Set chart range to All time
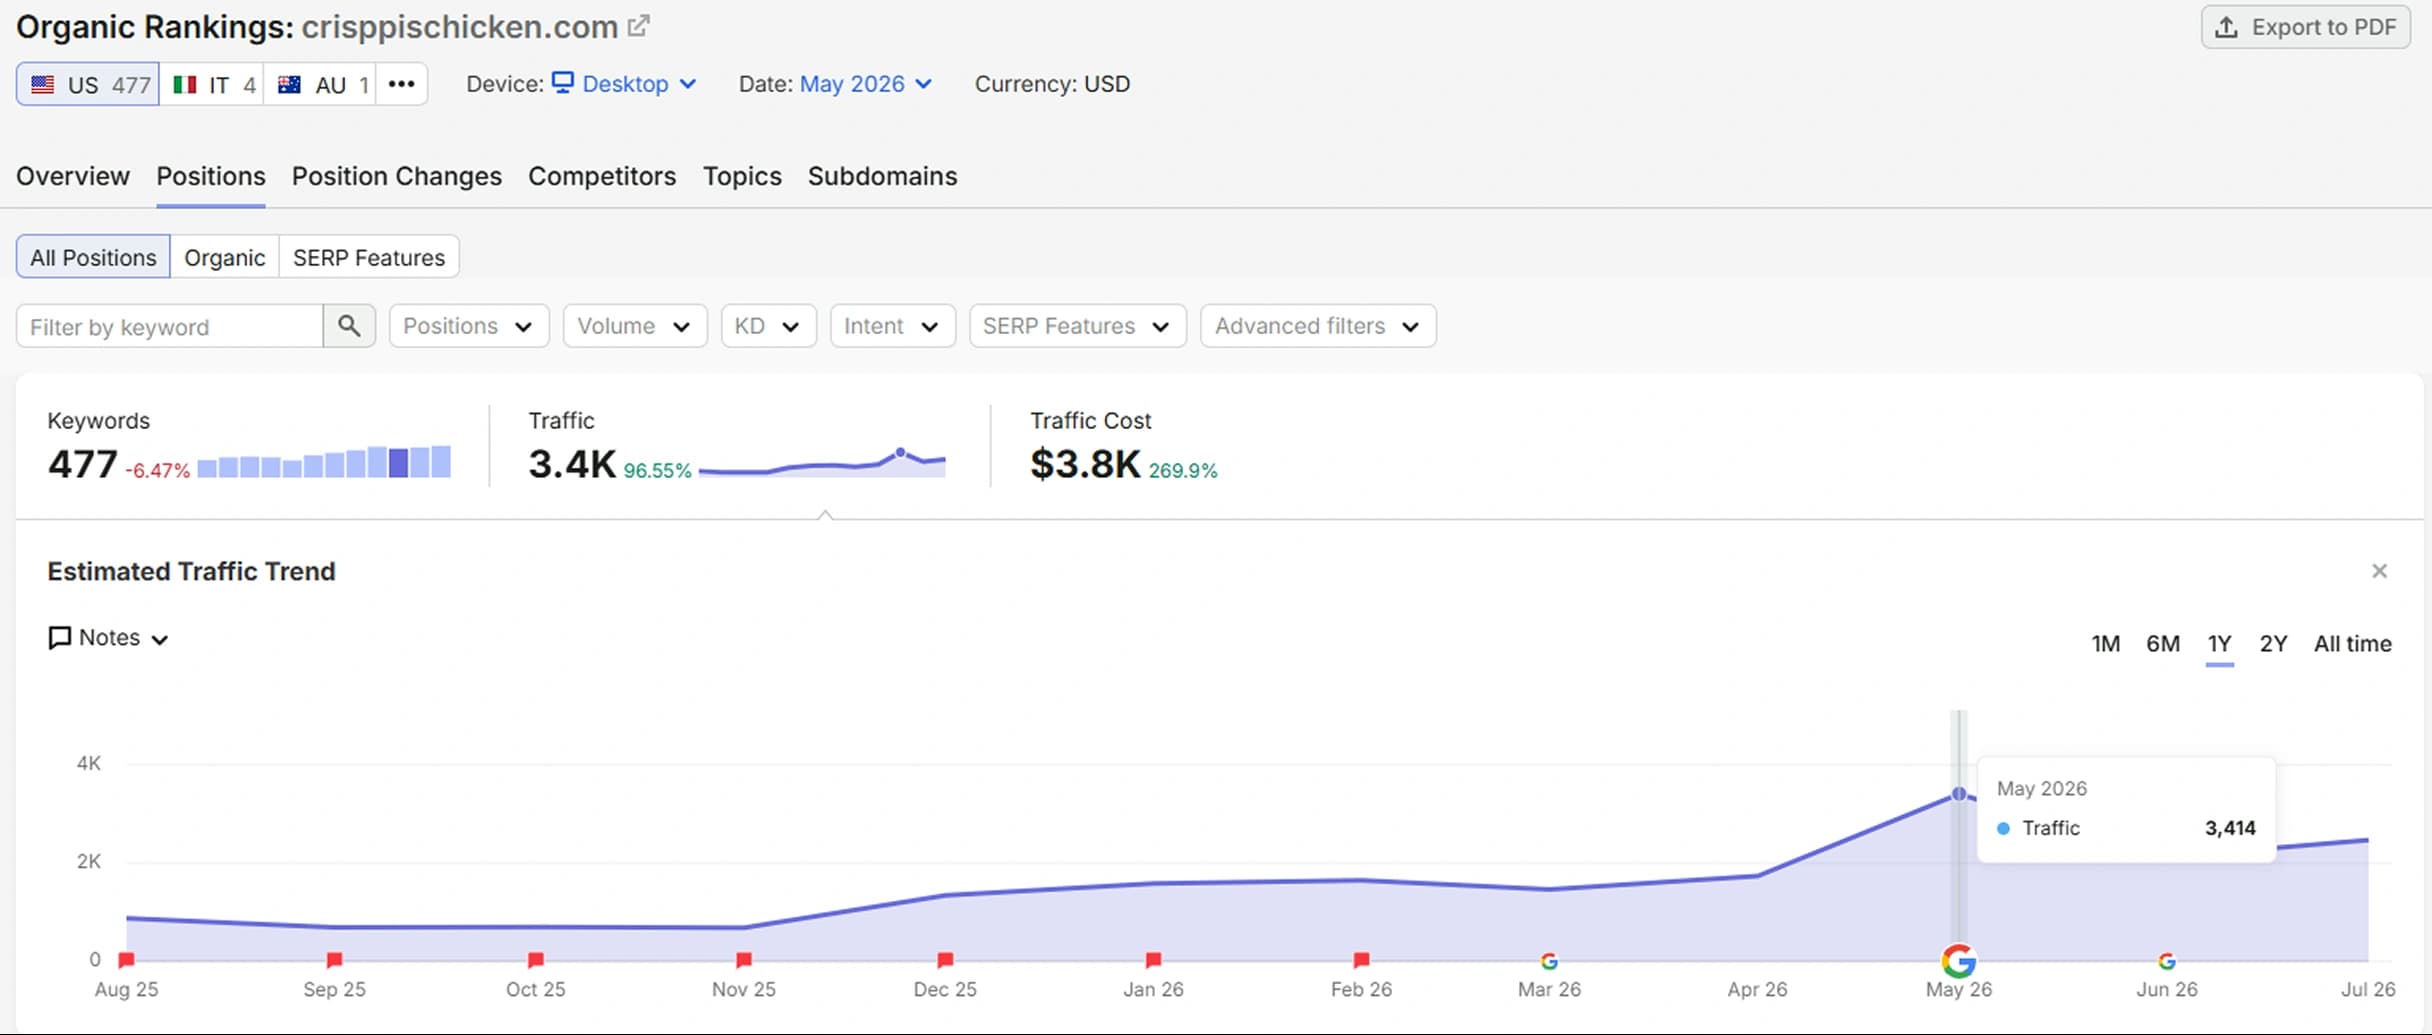 2353,644
